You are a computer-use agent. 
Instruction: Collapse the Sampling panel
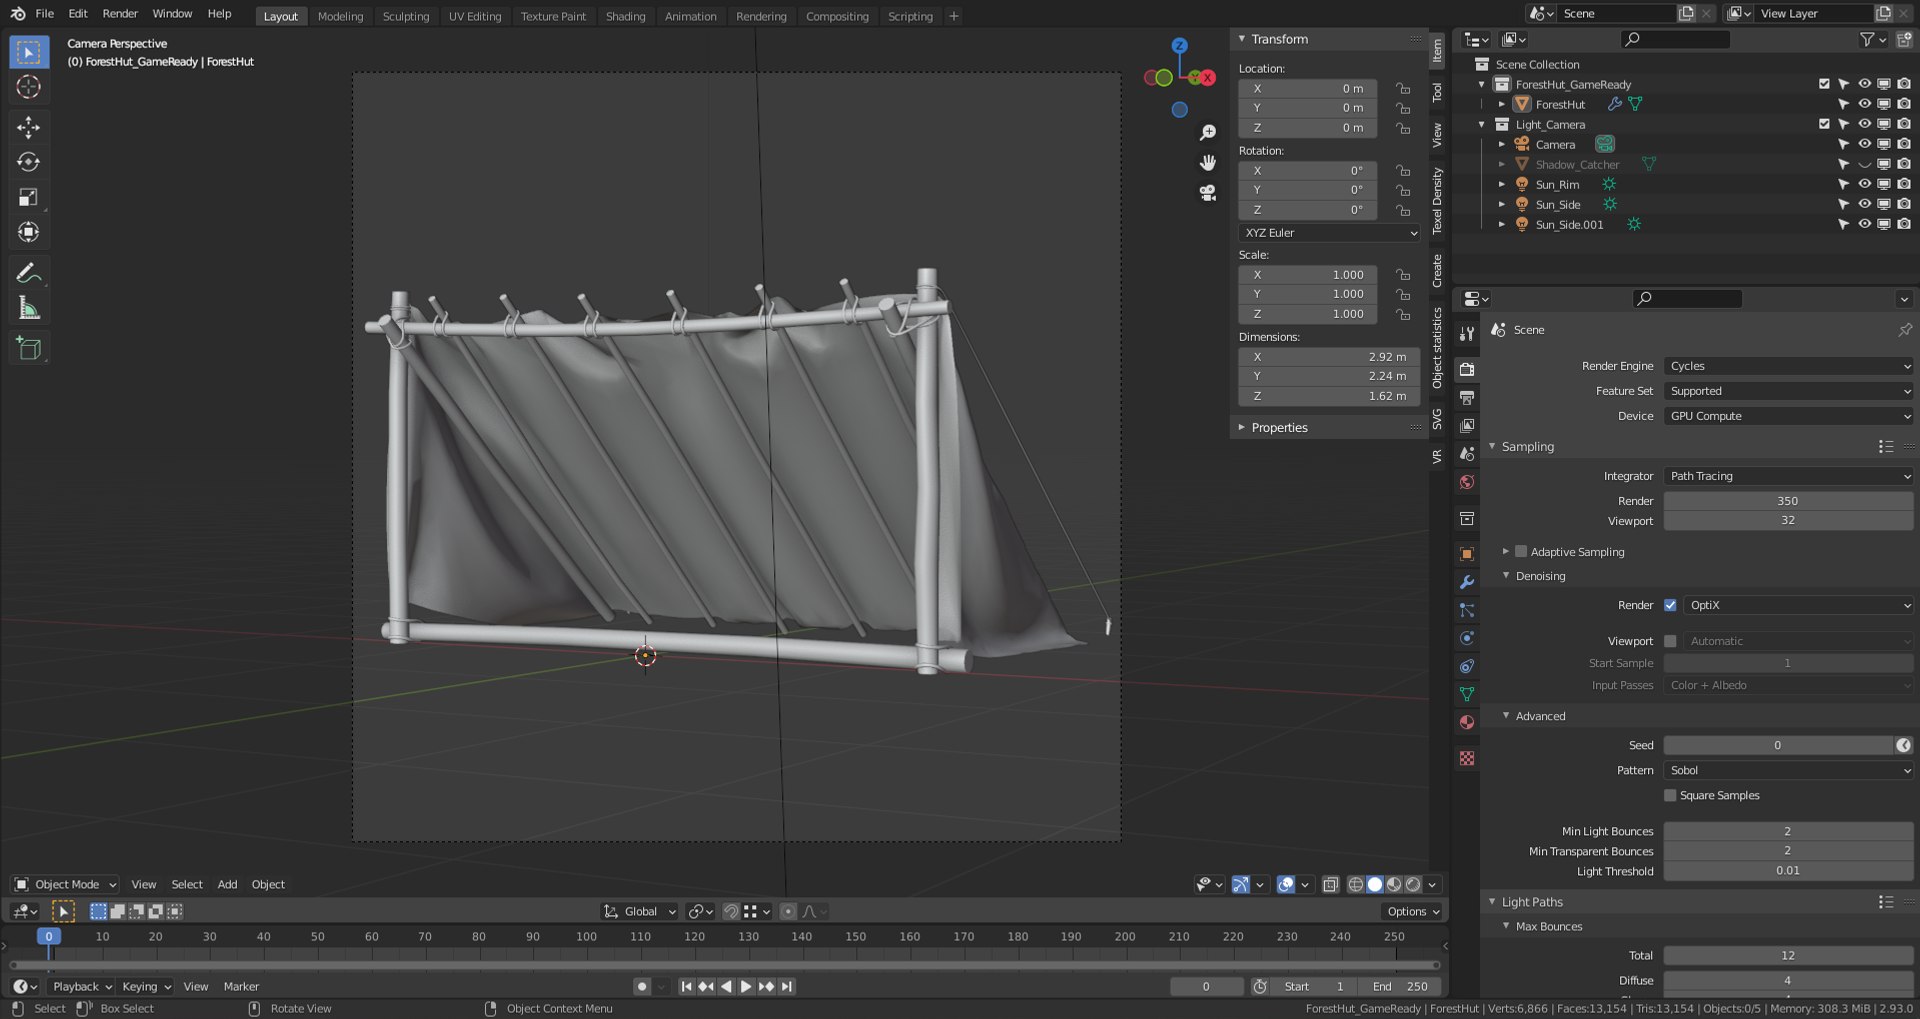[x=1527, y=447]
